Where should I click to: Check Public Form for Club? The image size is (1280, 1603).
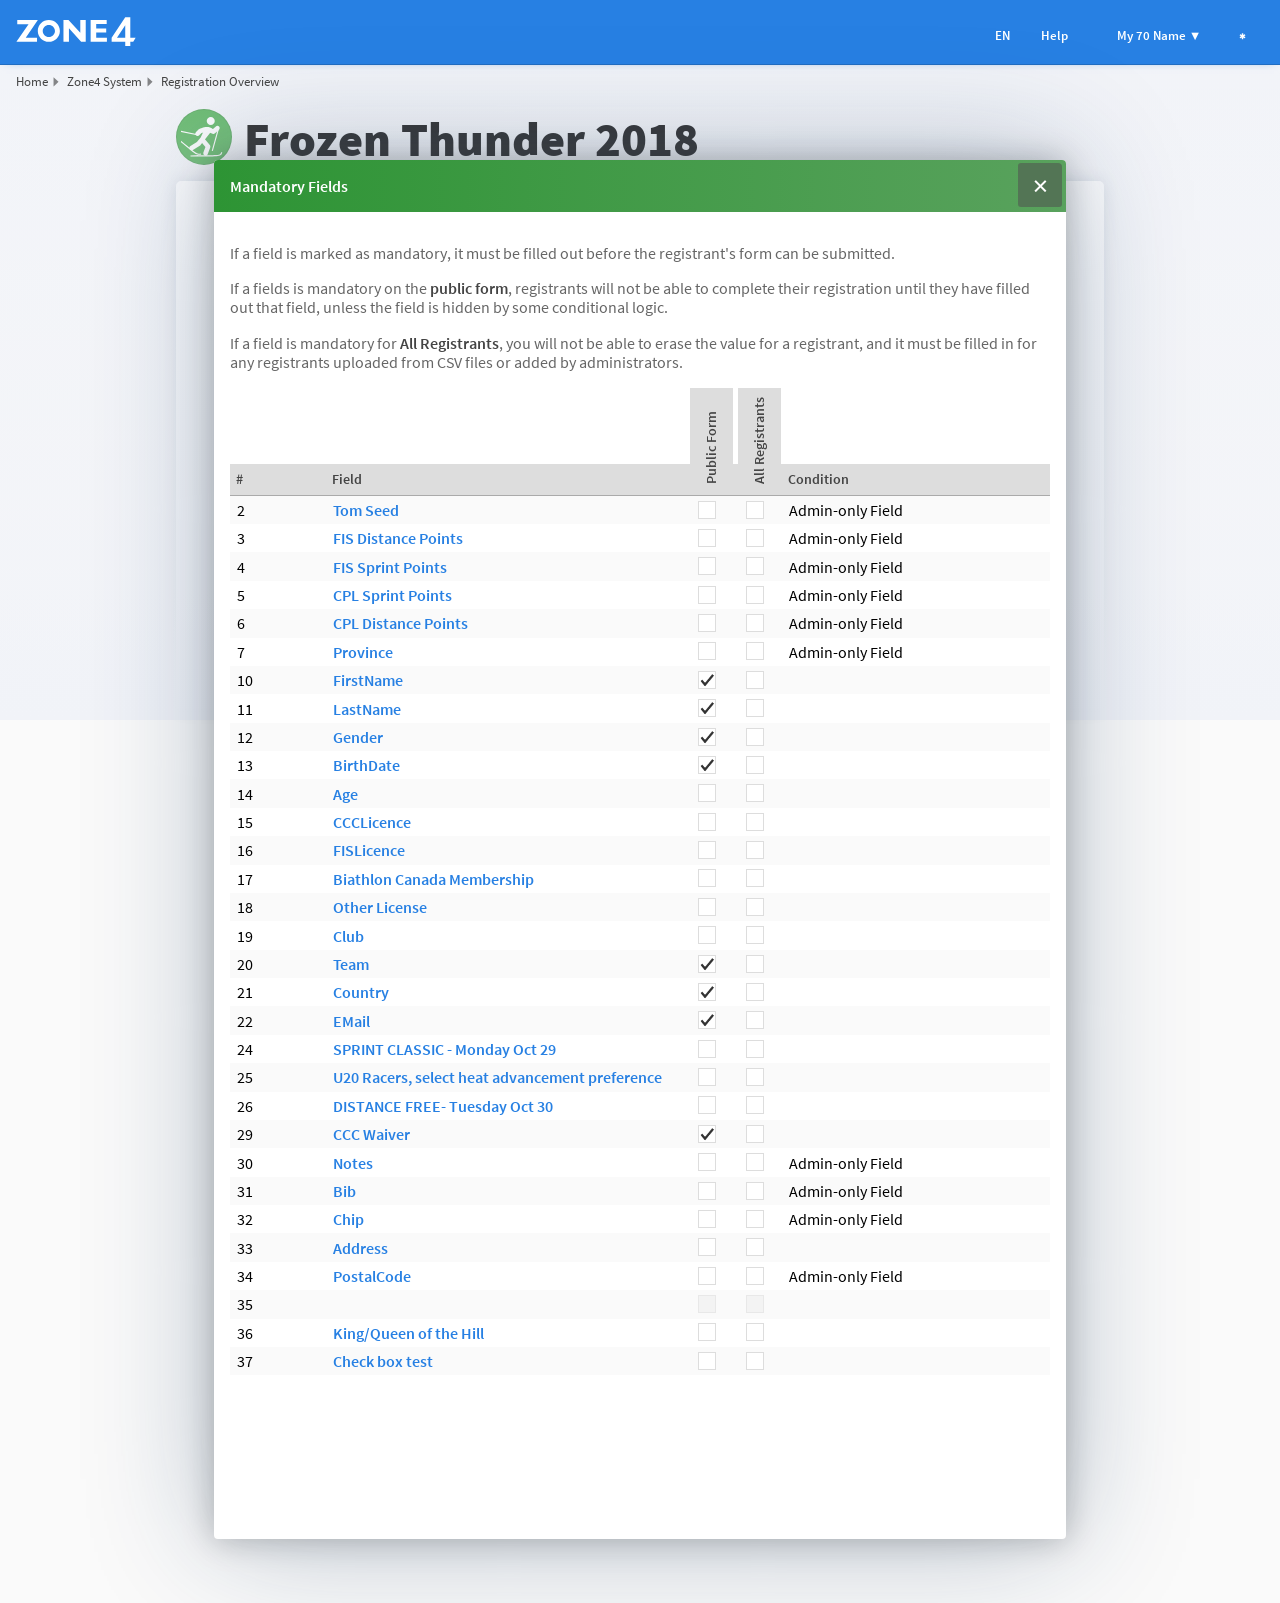pyautogui.click(x=707, y=935)
